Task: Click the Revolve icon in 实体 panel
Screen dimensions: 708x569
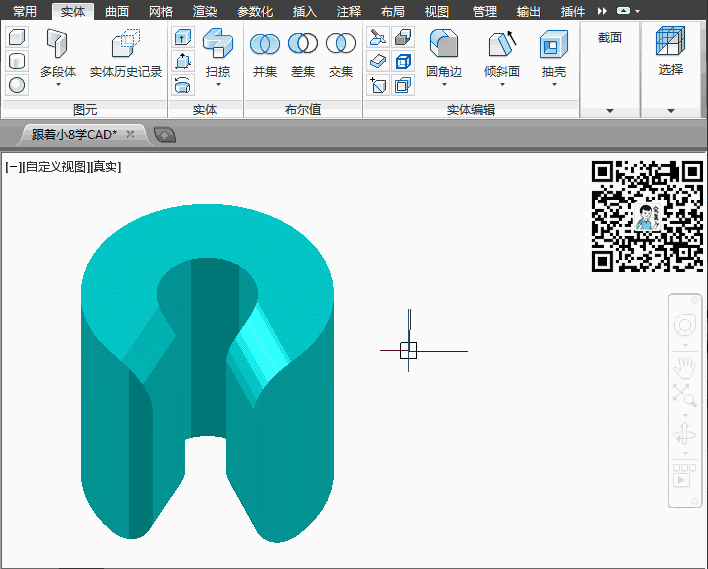Action: pyautogui.click(x=183, y=85)
